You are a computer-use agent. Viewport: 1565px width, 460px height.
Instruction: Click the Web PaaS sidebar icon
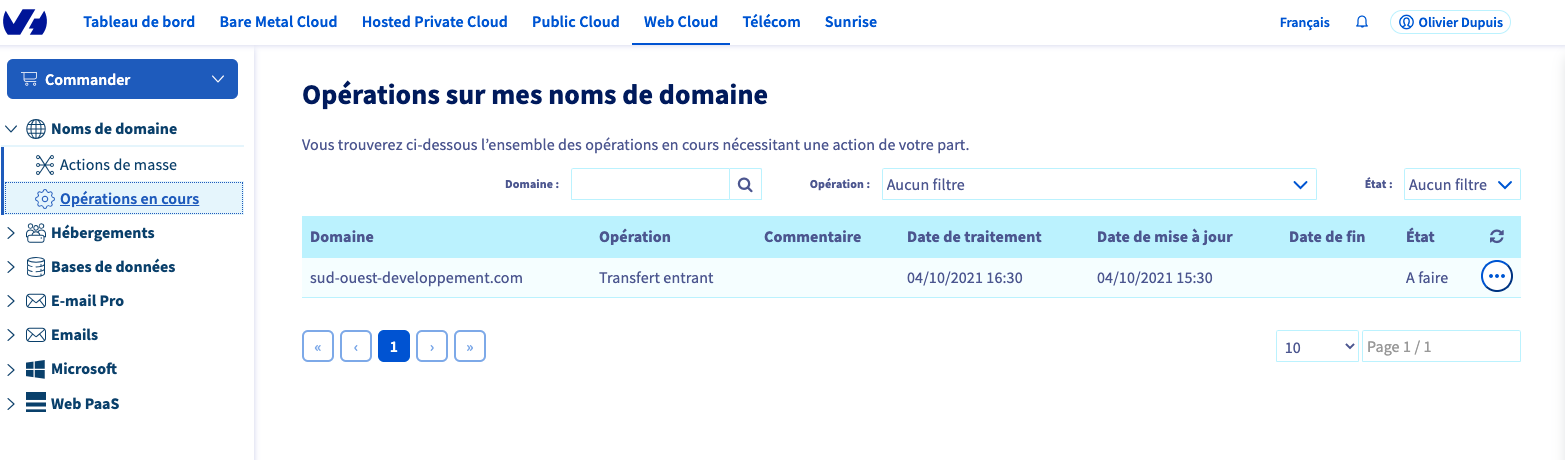[x=36, y=403]
